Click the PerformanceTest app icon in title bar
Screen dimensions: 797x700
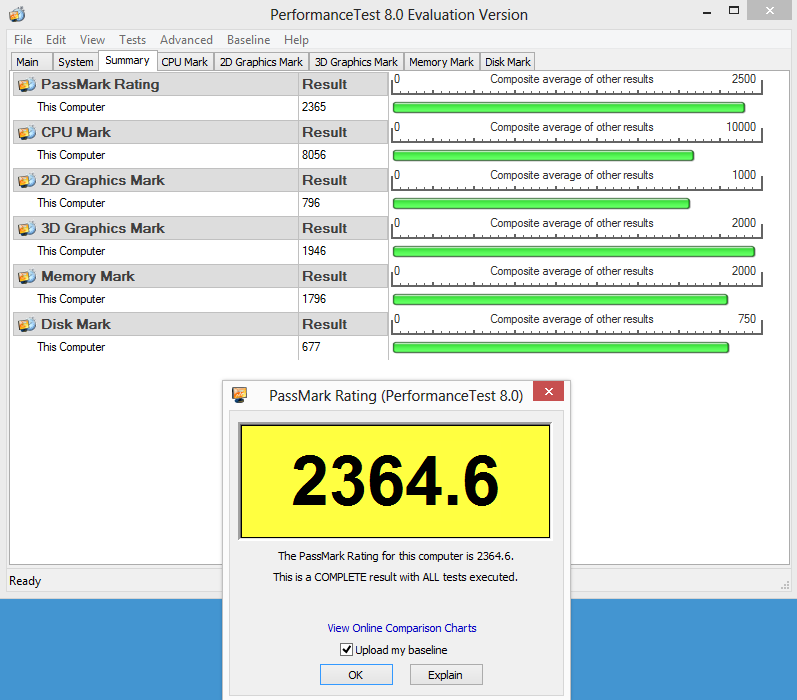click(x=17, y=14)
